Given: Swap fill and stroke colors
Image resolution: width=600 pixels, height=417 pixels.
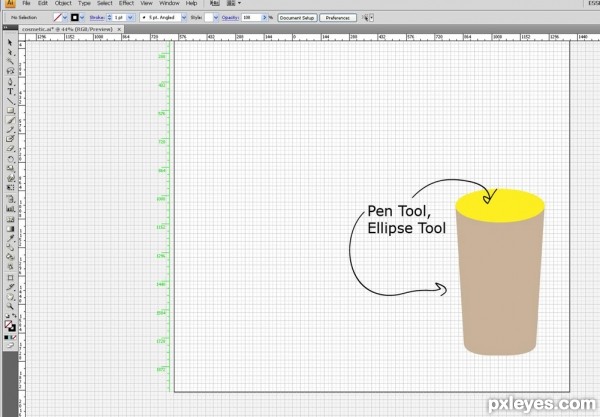Looking at the screenshot, I should [14, 316].
